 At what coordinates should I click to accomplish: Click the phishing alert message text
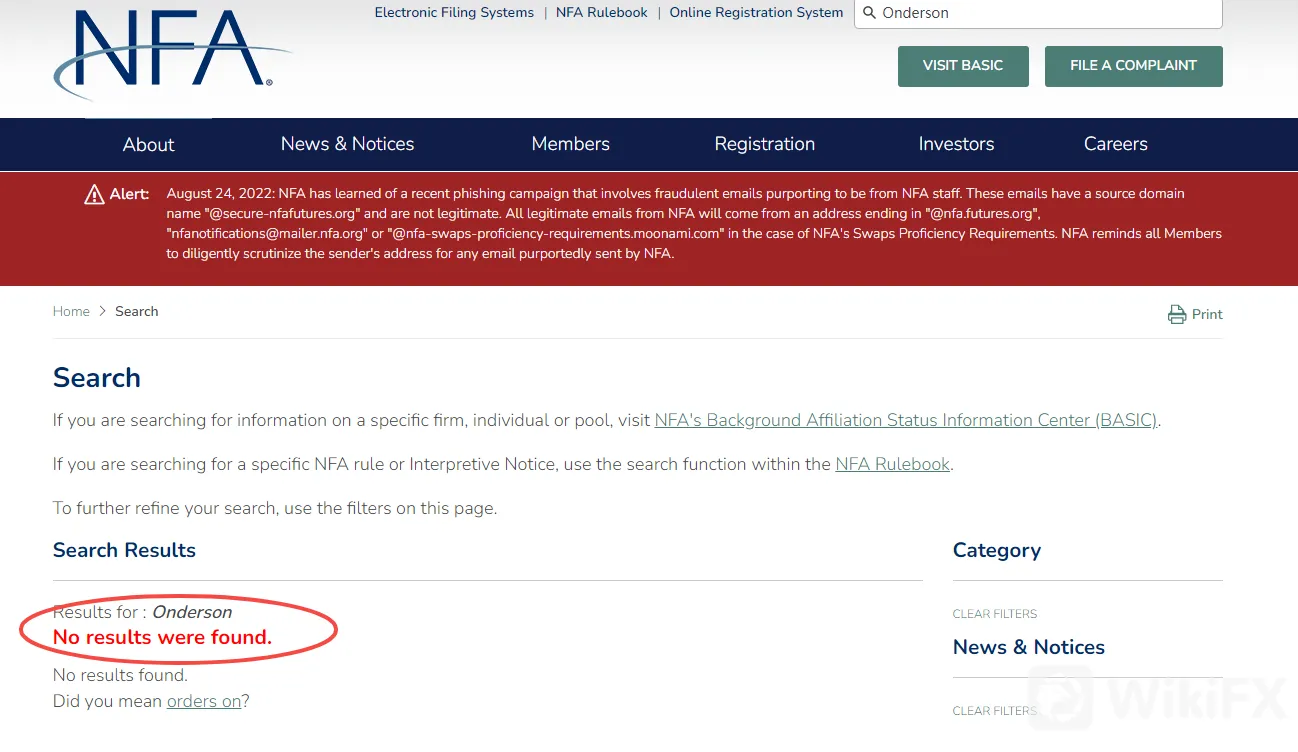[694, 224]
